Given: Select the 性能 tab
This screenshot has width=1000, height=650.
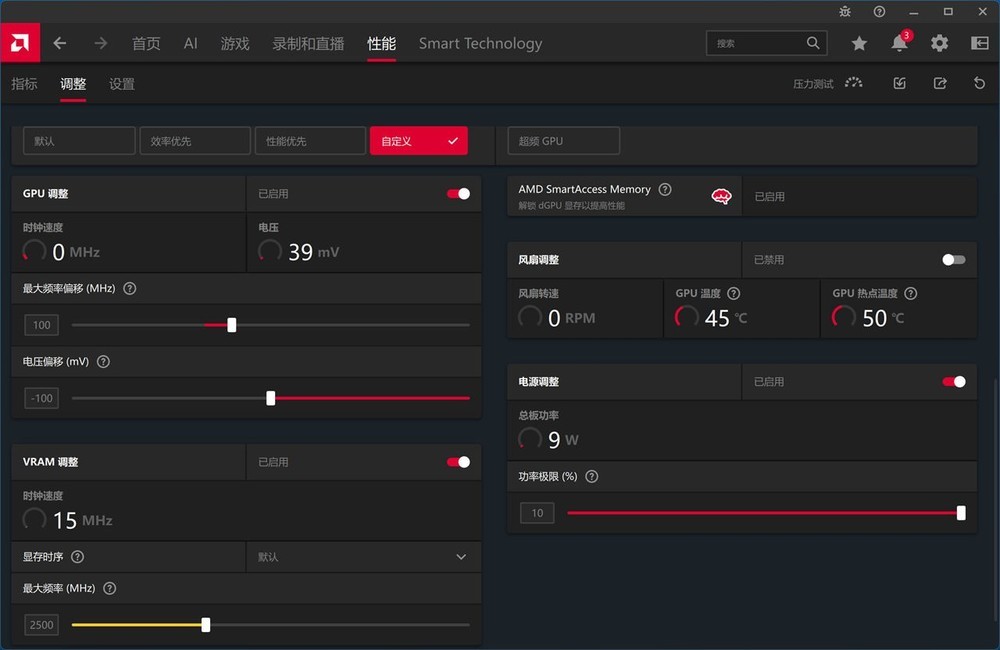Looking at the screenshot, I should (x=381, y=43).
